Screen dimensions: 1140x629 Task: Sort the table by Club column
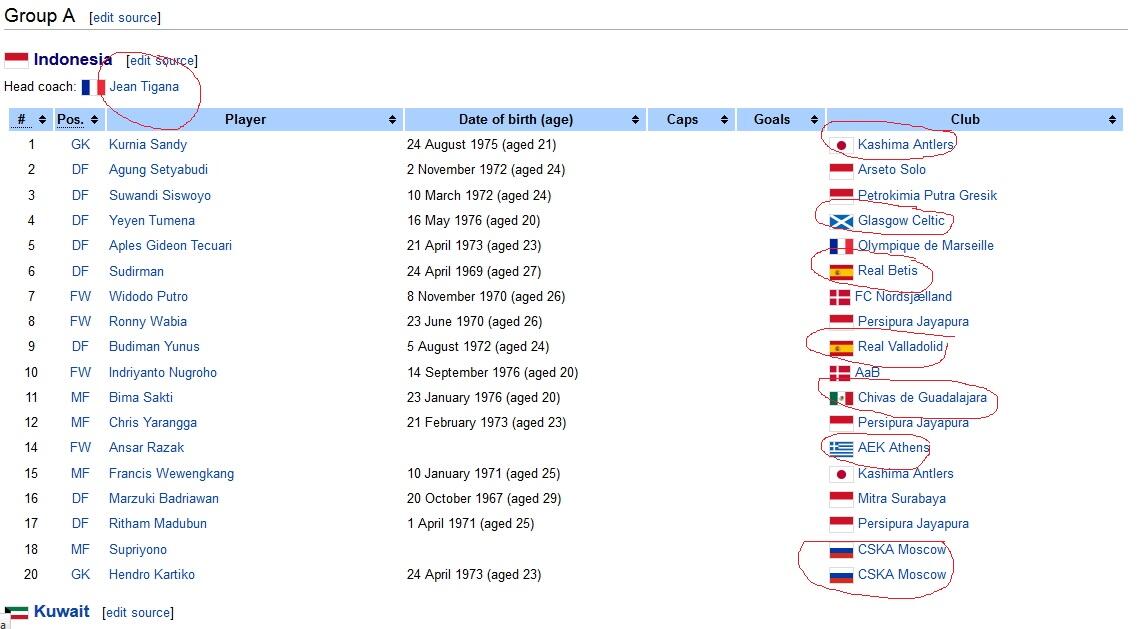(x=965, y=120)
